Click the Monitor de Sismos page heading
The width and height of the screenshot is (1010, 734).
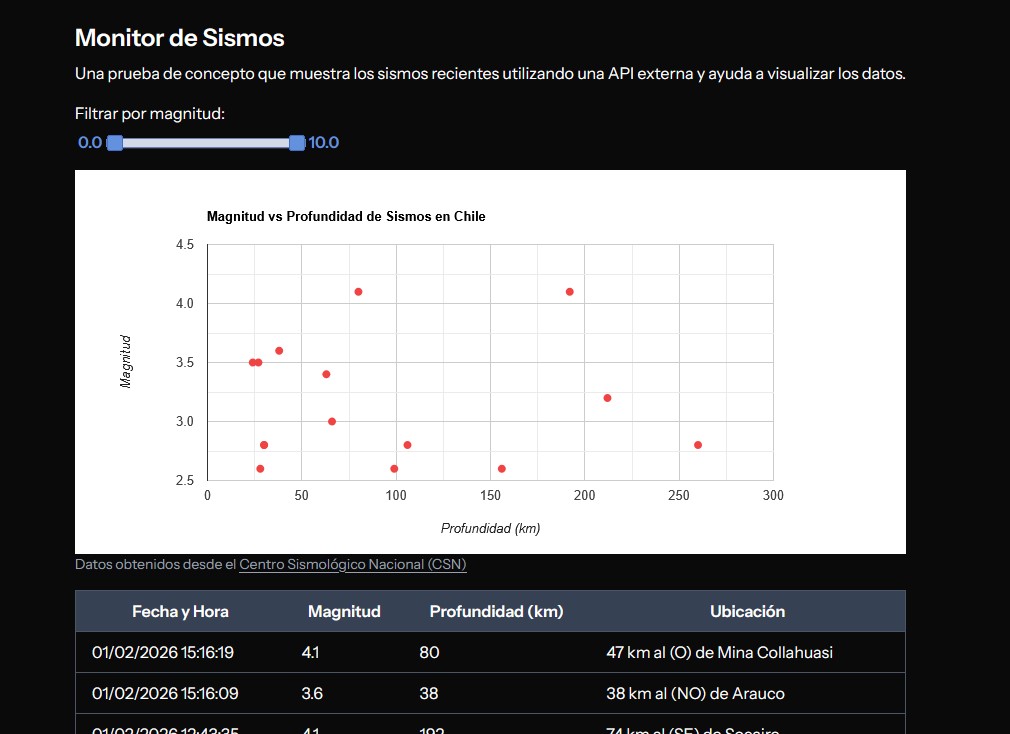pos(179,38)
